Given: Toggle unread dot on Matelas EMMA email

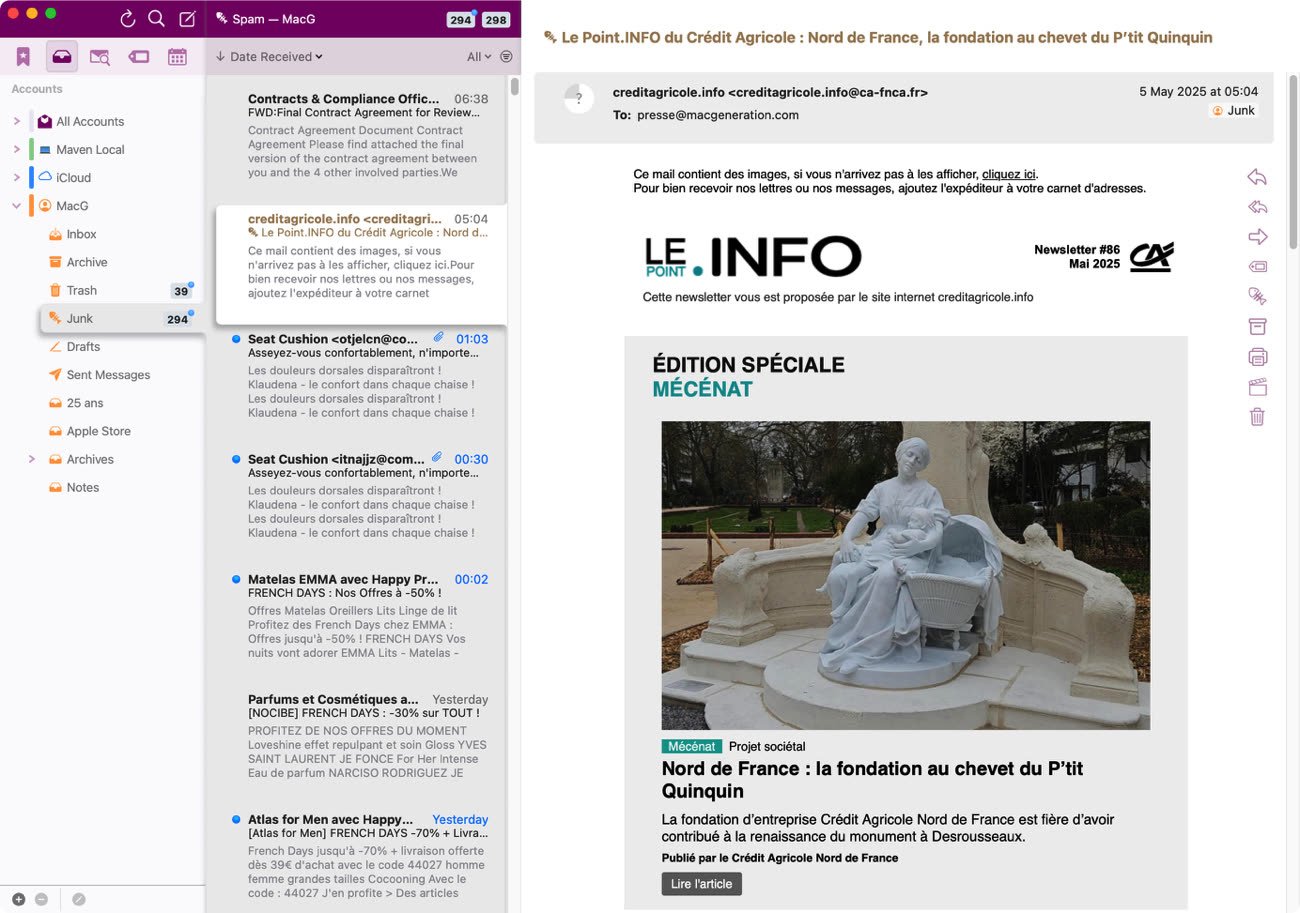Looking at the screenshot, I should 236,579.
